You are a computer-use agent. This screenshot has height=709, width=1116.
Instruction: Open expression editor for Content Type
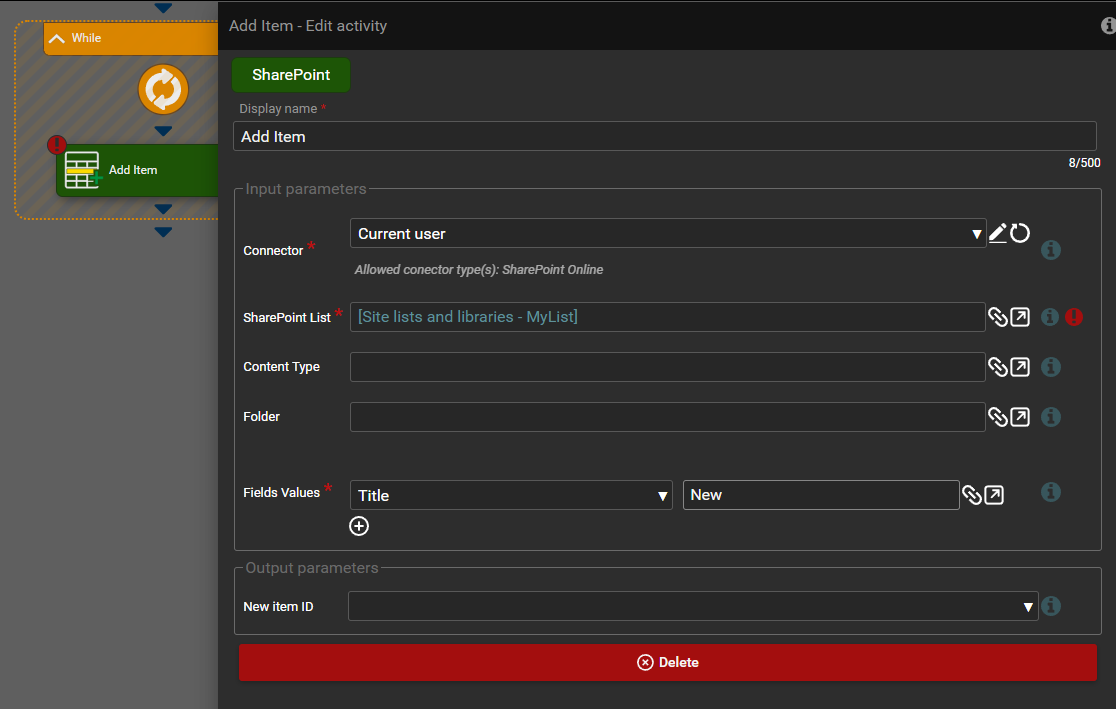tap(1019, 367)
